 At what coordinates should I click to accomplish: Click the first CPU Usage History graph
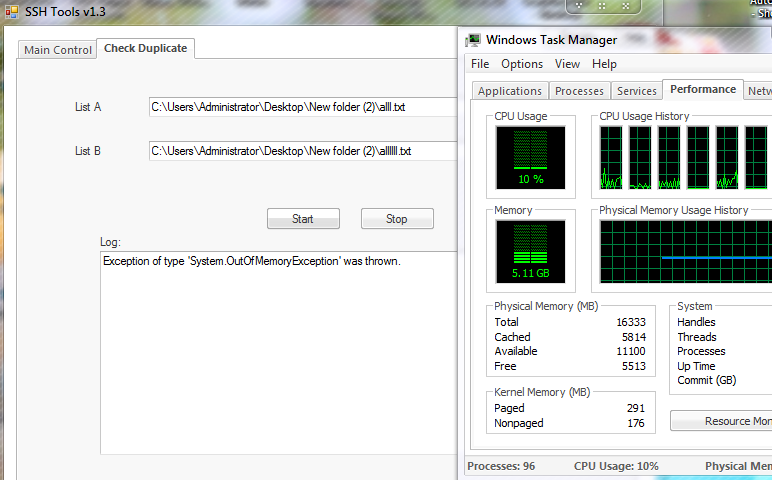[611, 158]
